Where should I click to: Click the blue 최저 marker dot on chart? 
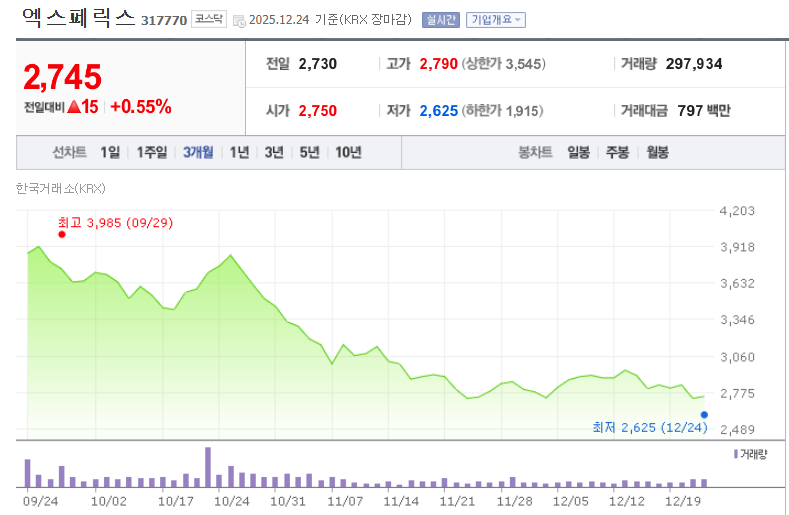(x=704, y=415)
